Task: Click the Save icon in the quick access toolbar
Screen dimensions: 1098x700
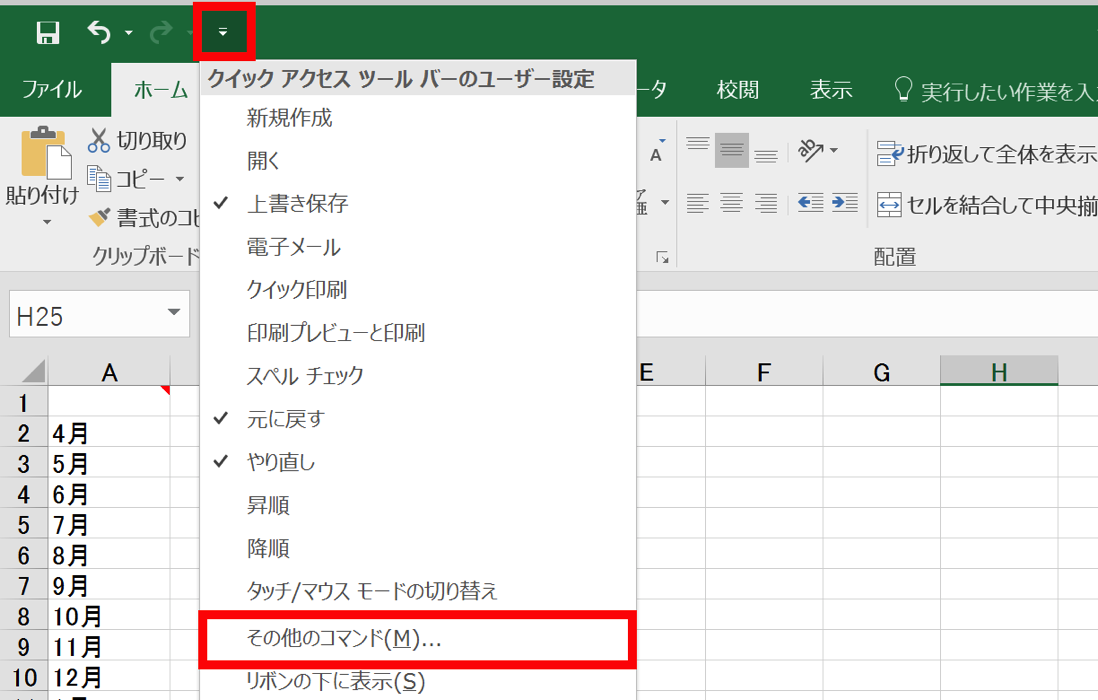Action: pos(47,33)
